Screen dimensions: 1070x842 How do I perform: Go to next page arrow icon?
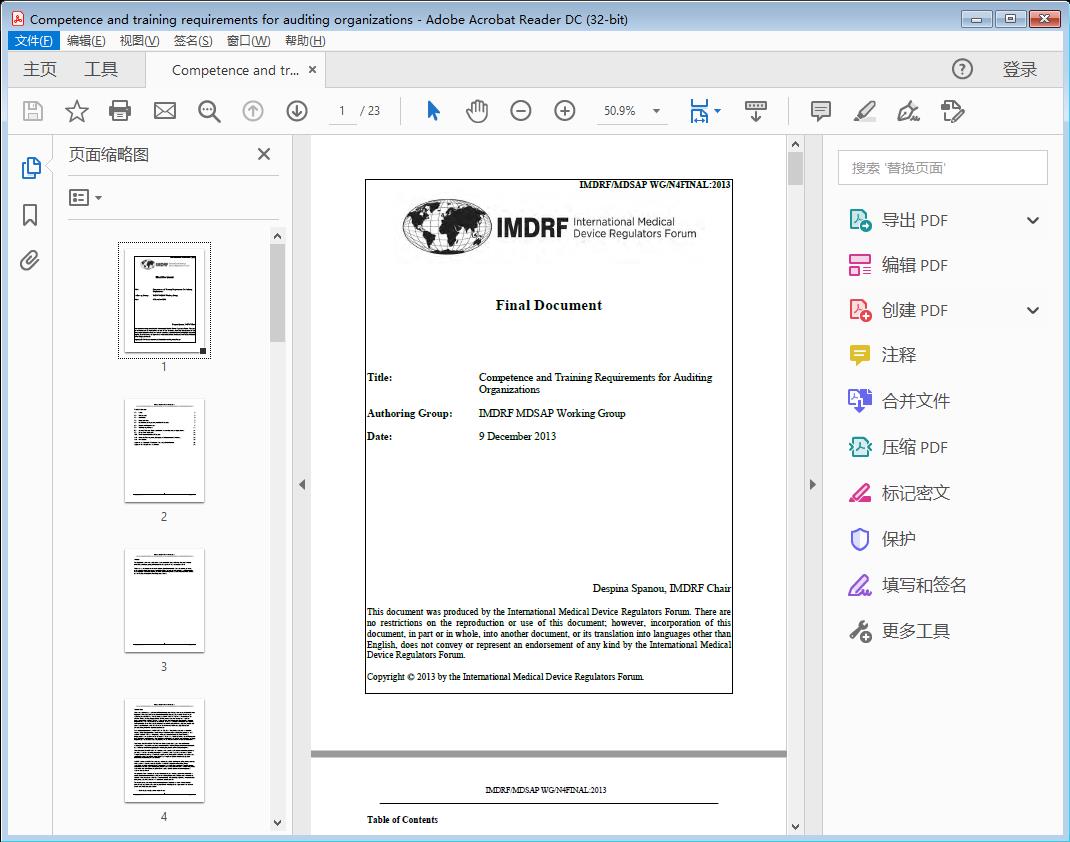coord(297,111)
